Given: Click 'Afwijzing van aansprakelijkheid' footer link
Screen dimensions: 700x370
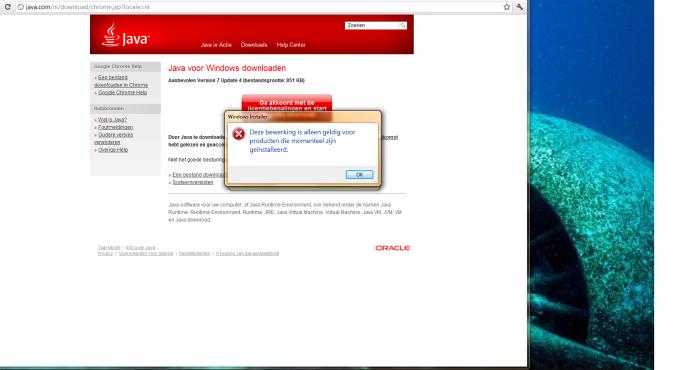Looking at the screenshot, I should pos(247,254).
